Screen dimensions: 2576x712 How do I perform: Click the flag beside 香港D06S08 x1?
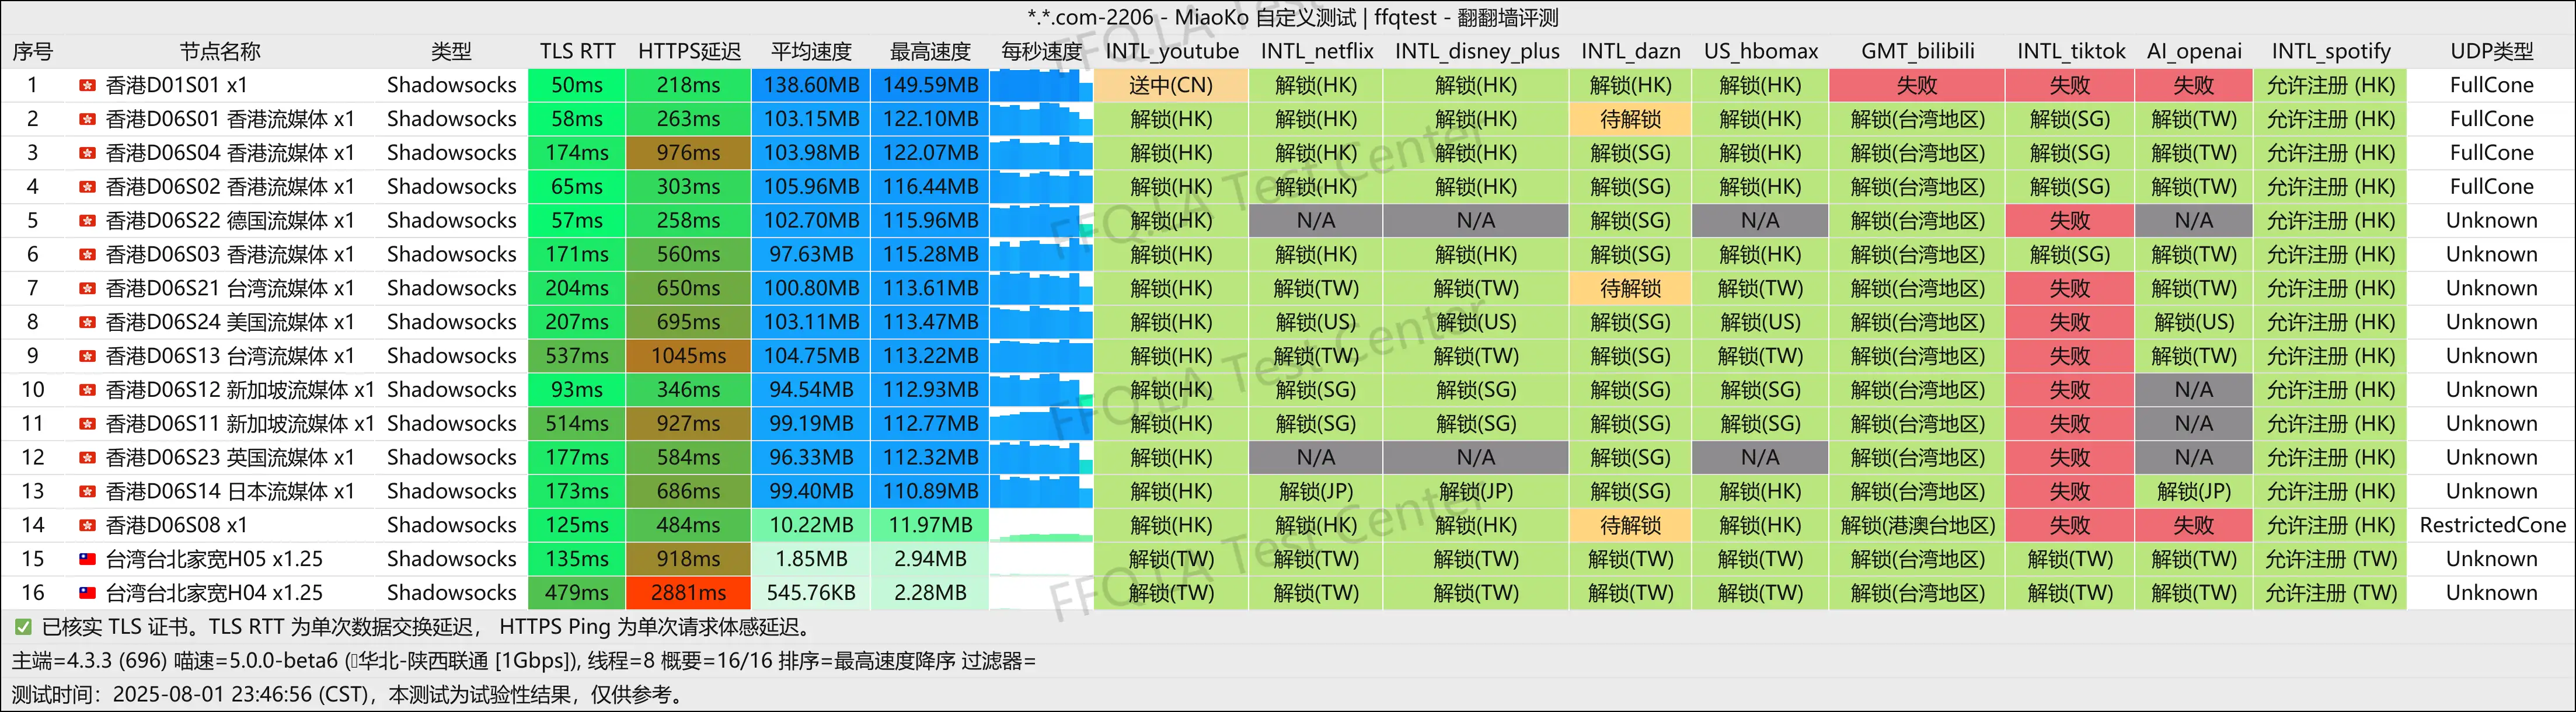(x=88, y=526)
